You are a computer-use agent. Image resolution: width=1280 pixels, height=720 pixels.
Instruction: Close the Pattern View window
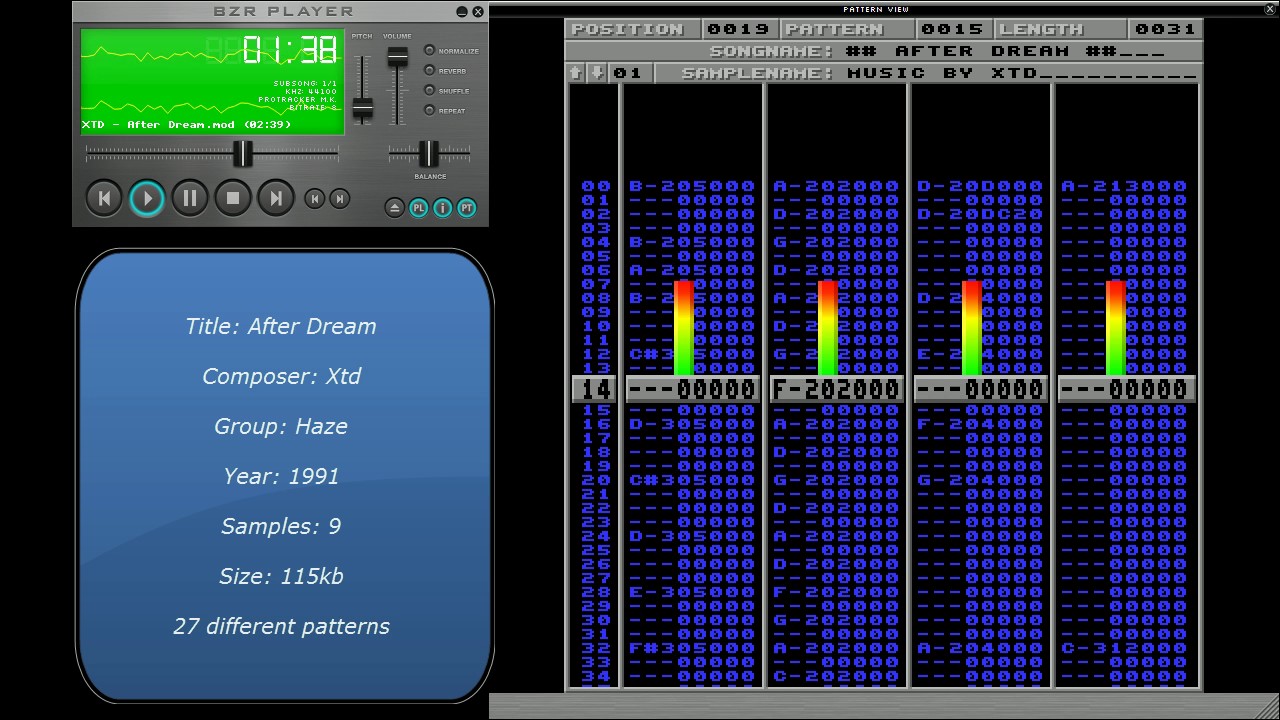1271,9
